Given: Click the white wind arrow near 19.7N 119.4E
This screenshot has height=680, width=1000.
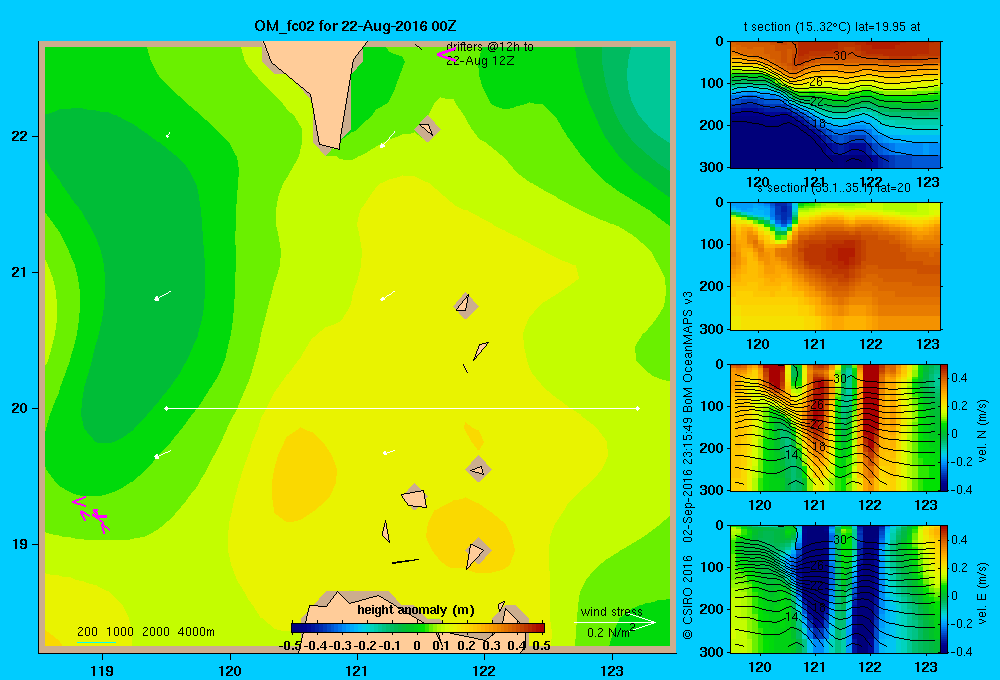Looking at the screenshot, I should 163,454.
